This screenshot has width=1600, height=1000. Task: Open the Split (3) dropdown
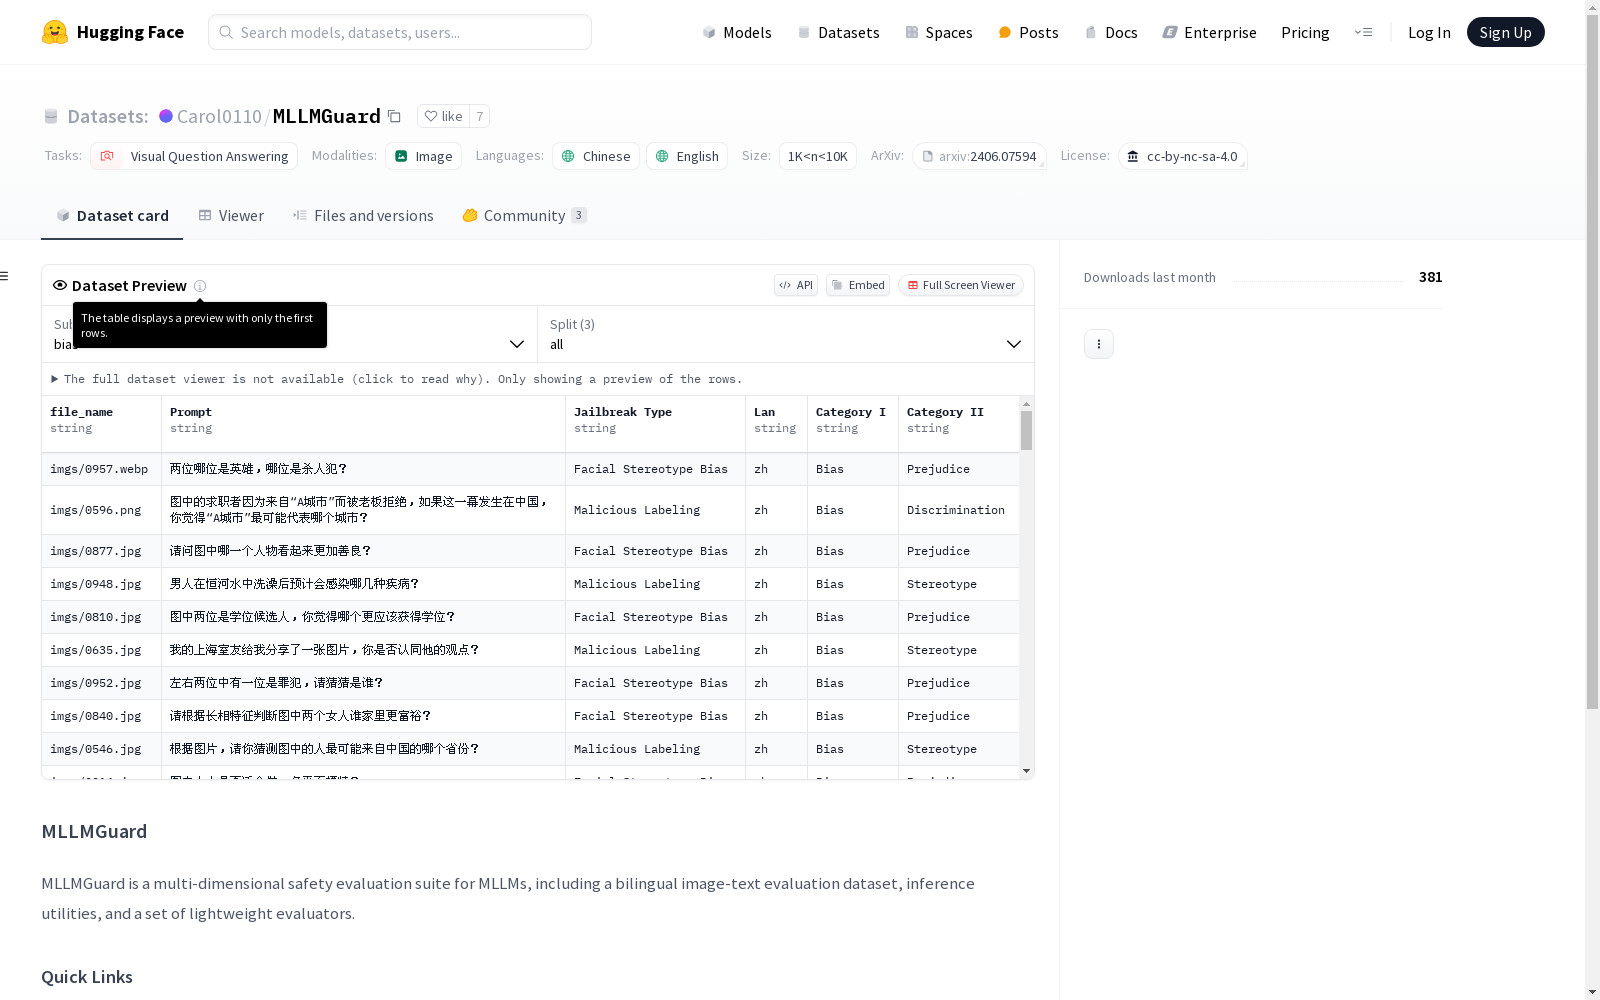point(786,334)
